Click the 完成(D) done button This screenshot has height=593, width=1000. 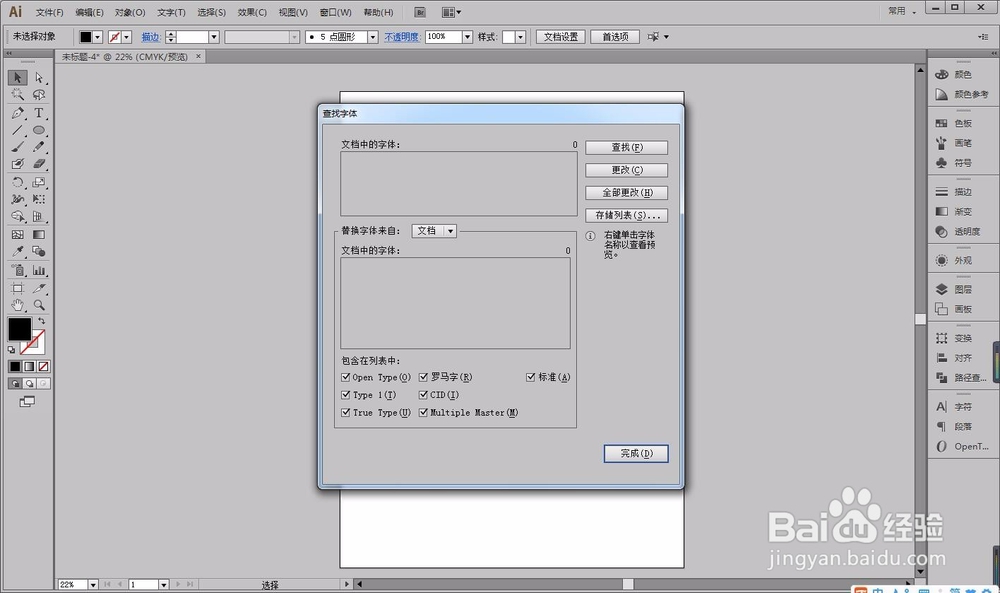tap(636, 453)
